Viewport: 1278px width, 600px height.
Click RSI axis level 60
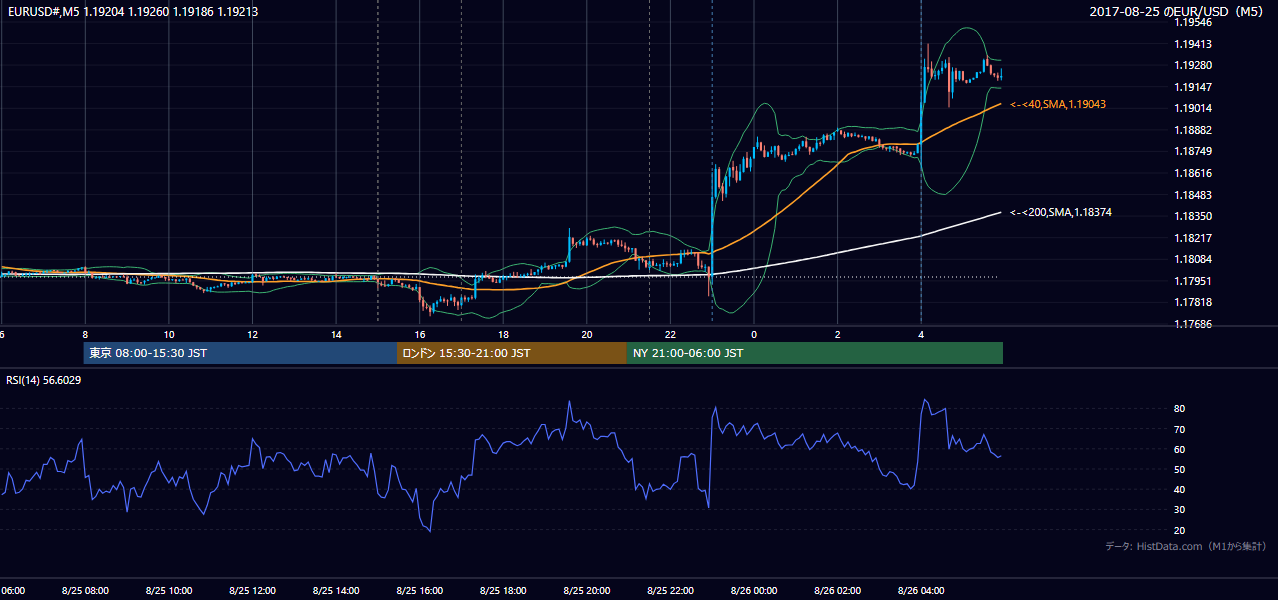[x=1179, y=449]
